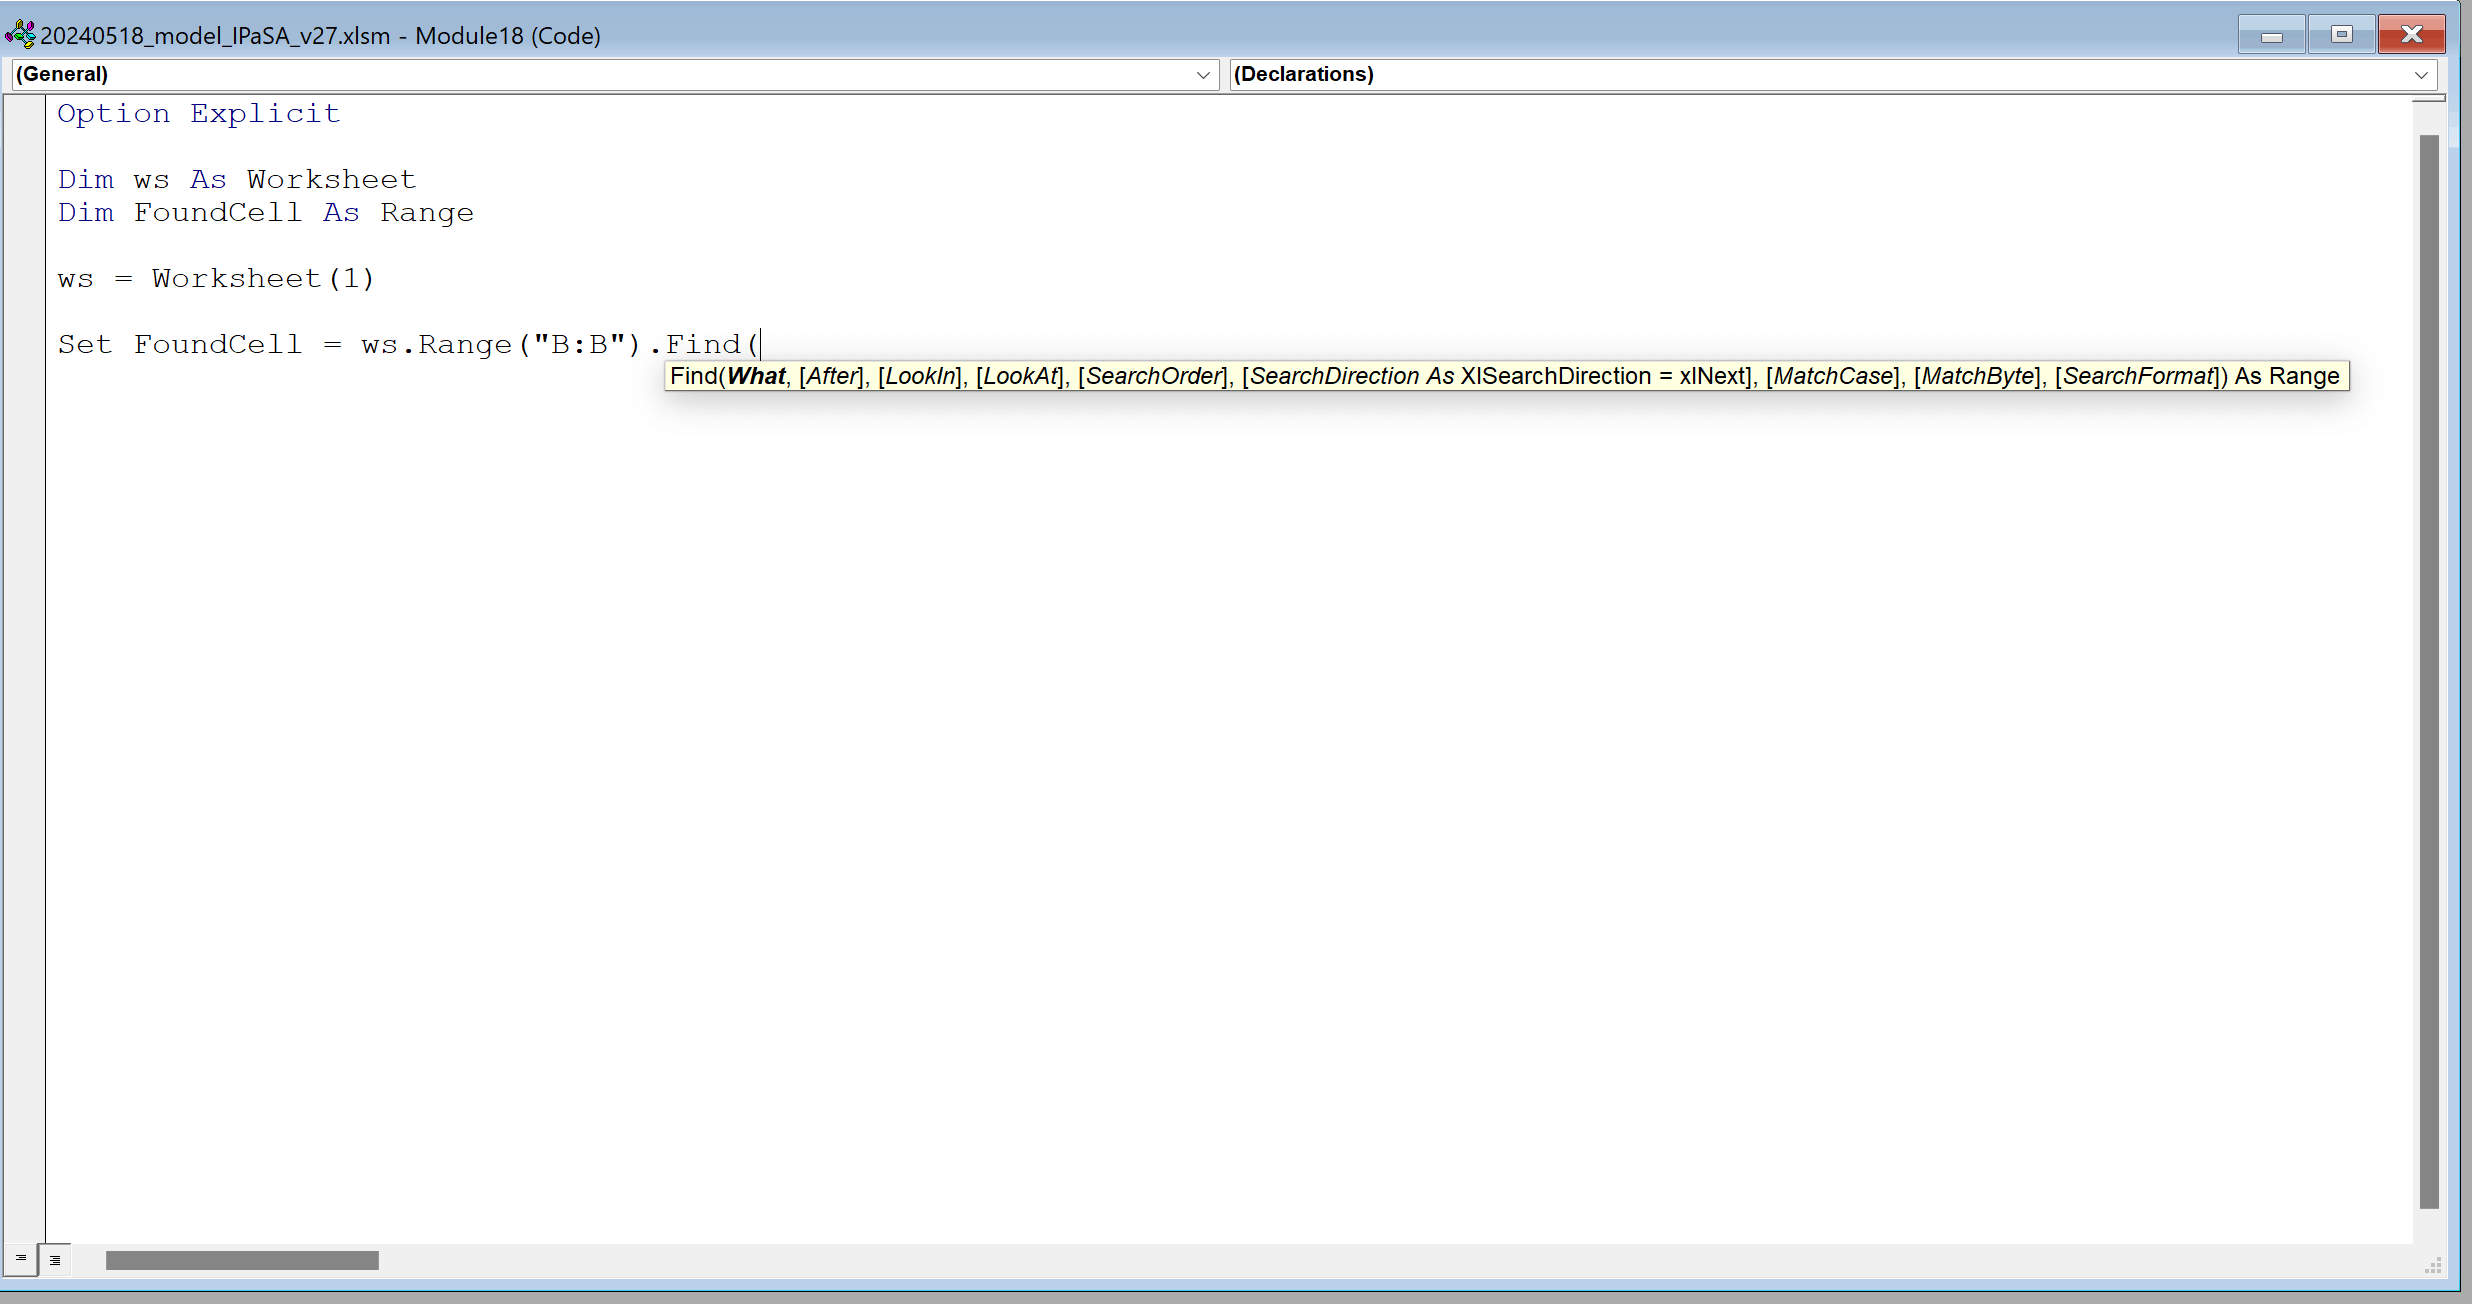Click the vertical scrollbar thumb
This screenshot has width=2472, height=1304.
point(2429,670)
